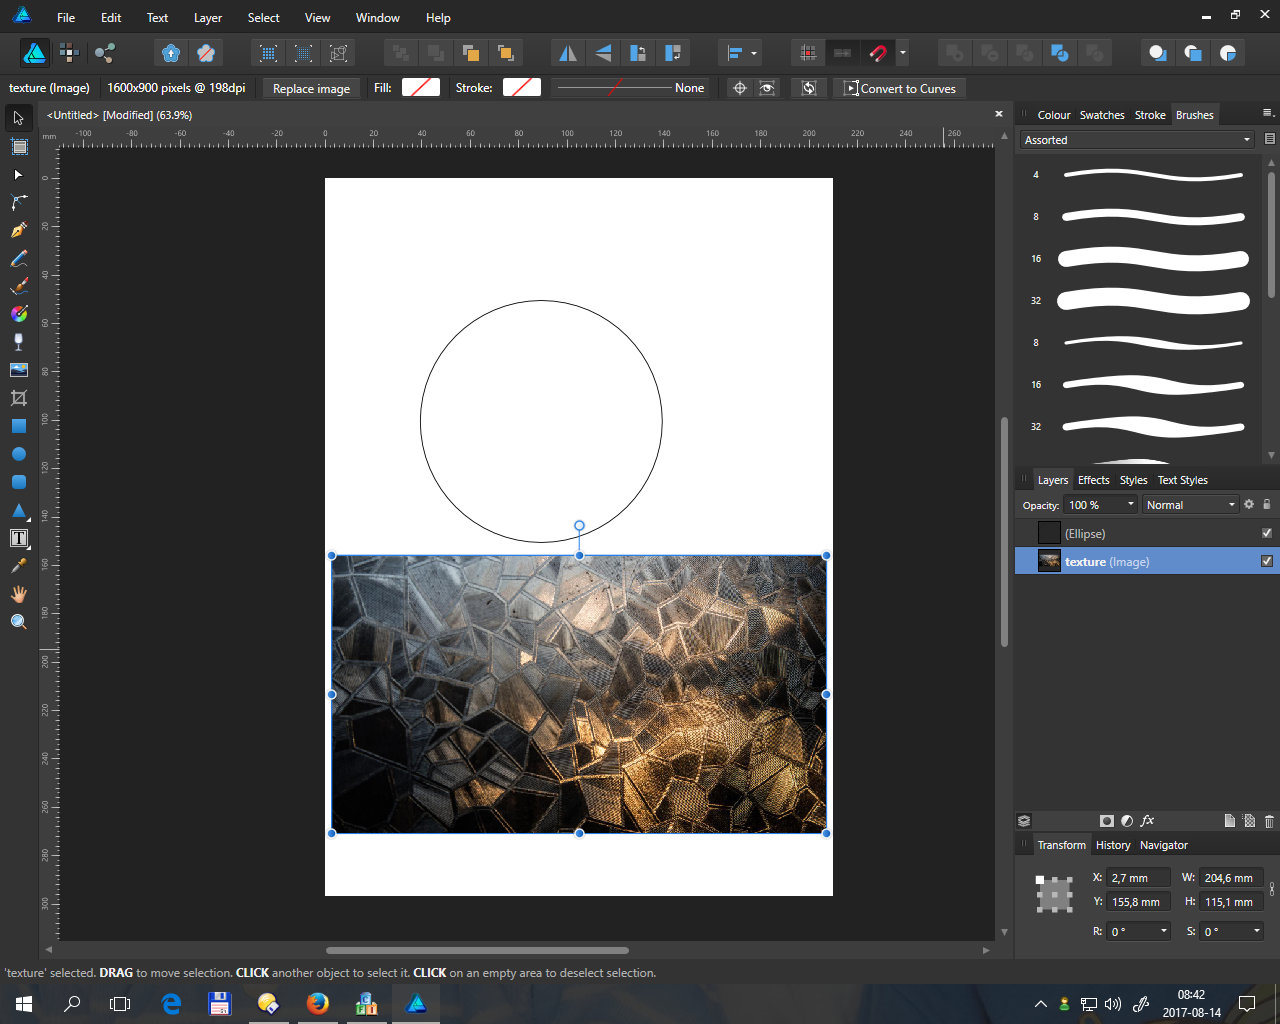This screenshot has width=1280, height=1024.
Task: Switch to the Effects tab
Action: click(1093, 479)
